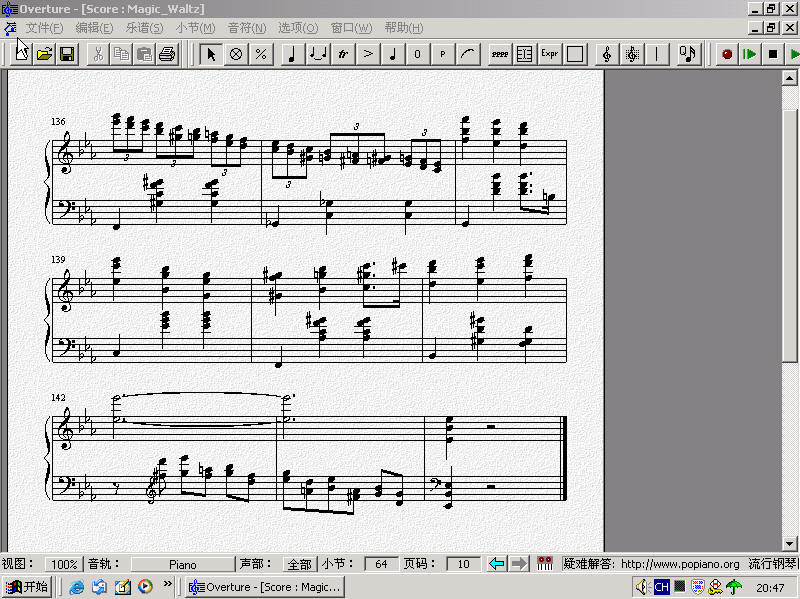Open the 全部 voice selector
The width and height of the screenshot is (800, 599).
point(299,564)
